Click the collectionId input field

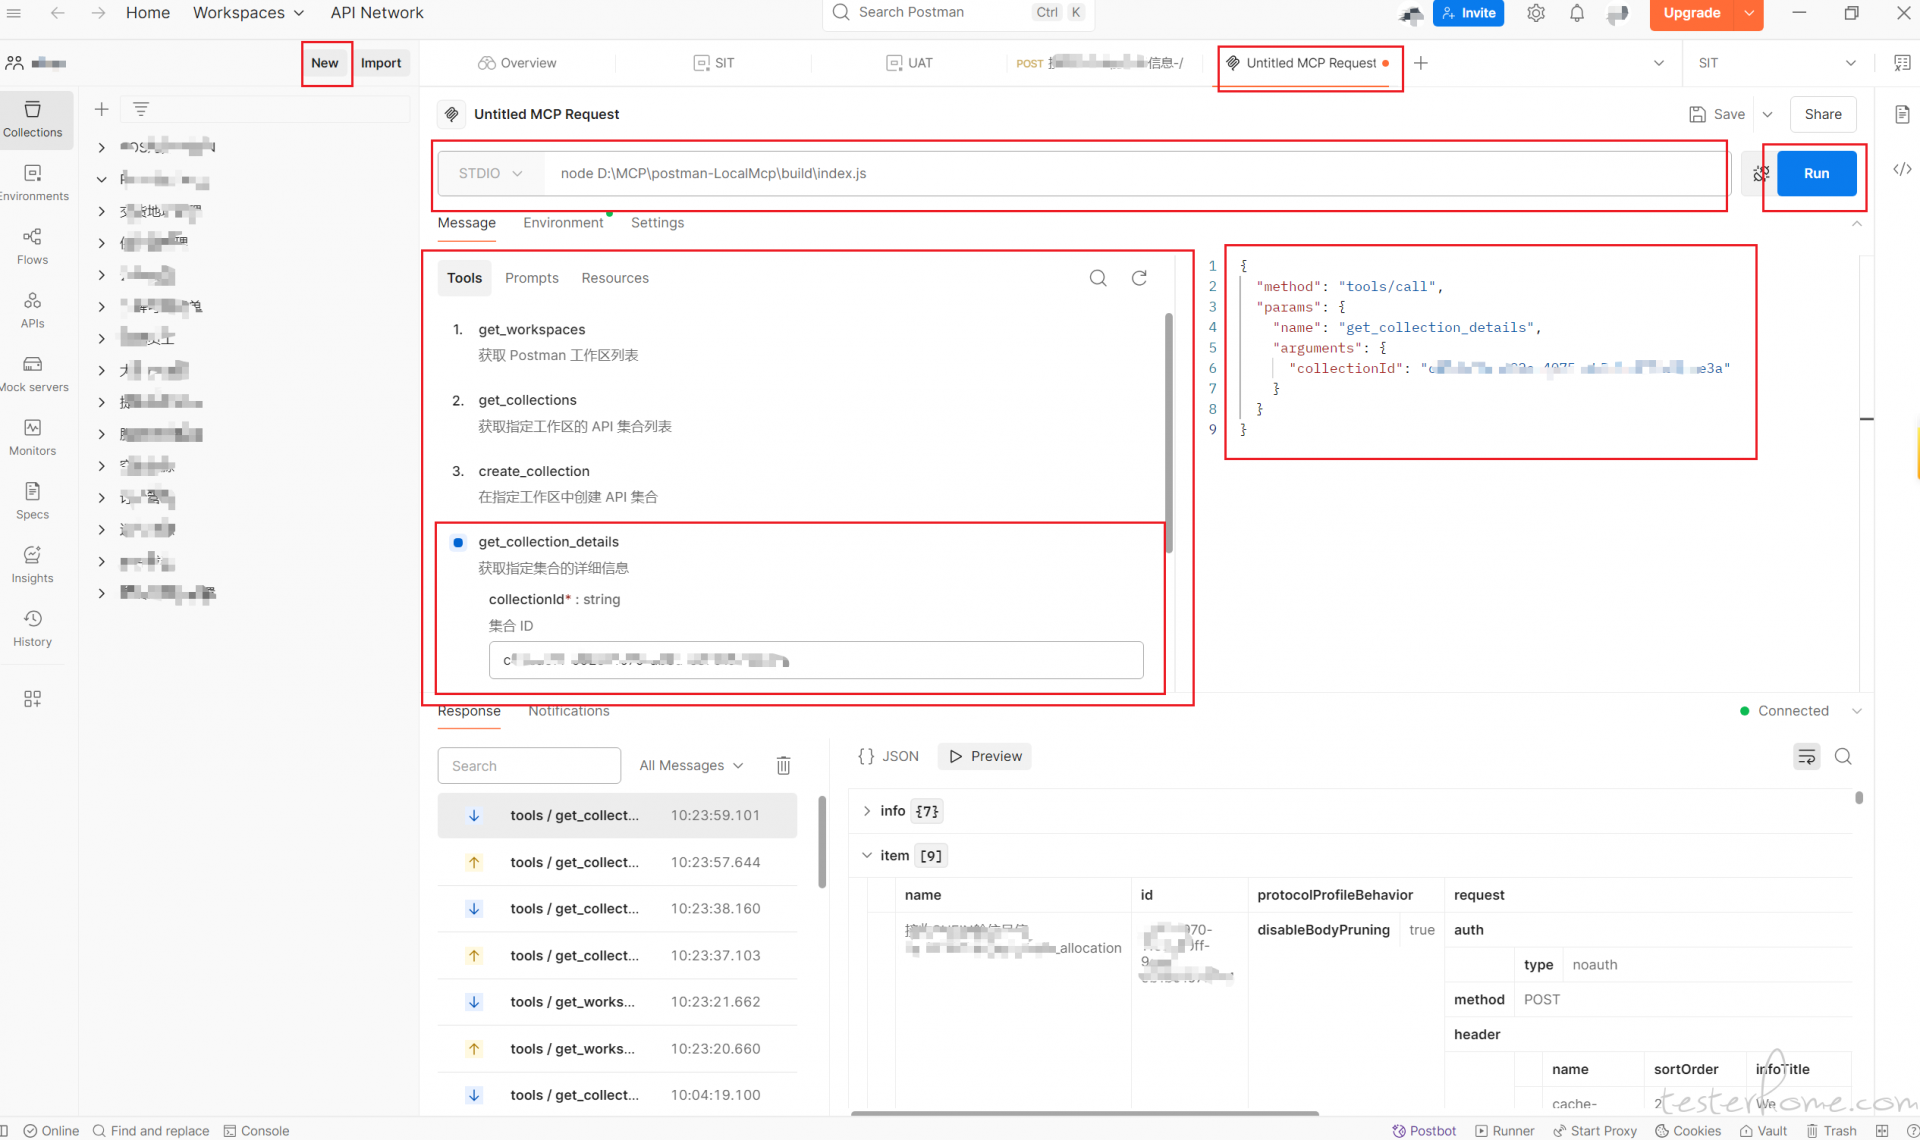point(815,660)
